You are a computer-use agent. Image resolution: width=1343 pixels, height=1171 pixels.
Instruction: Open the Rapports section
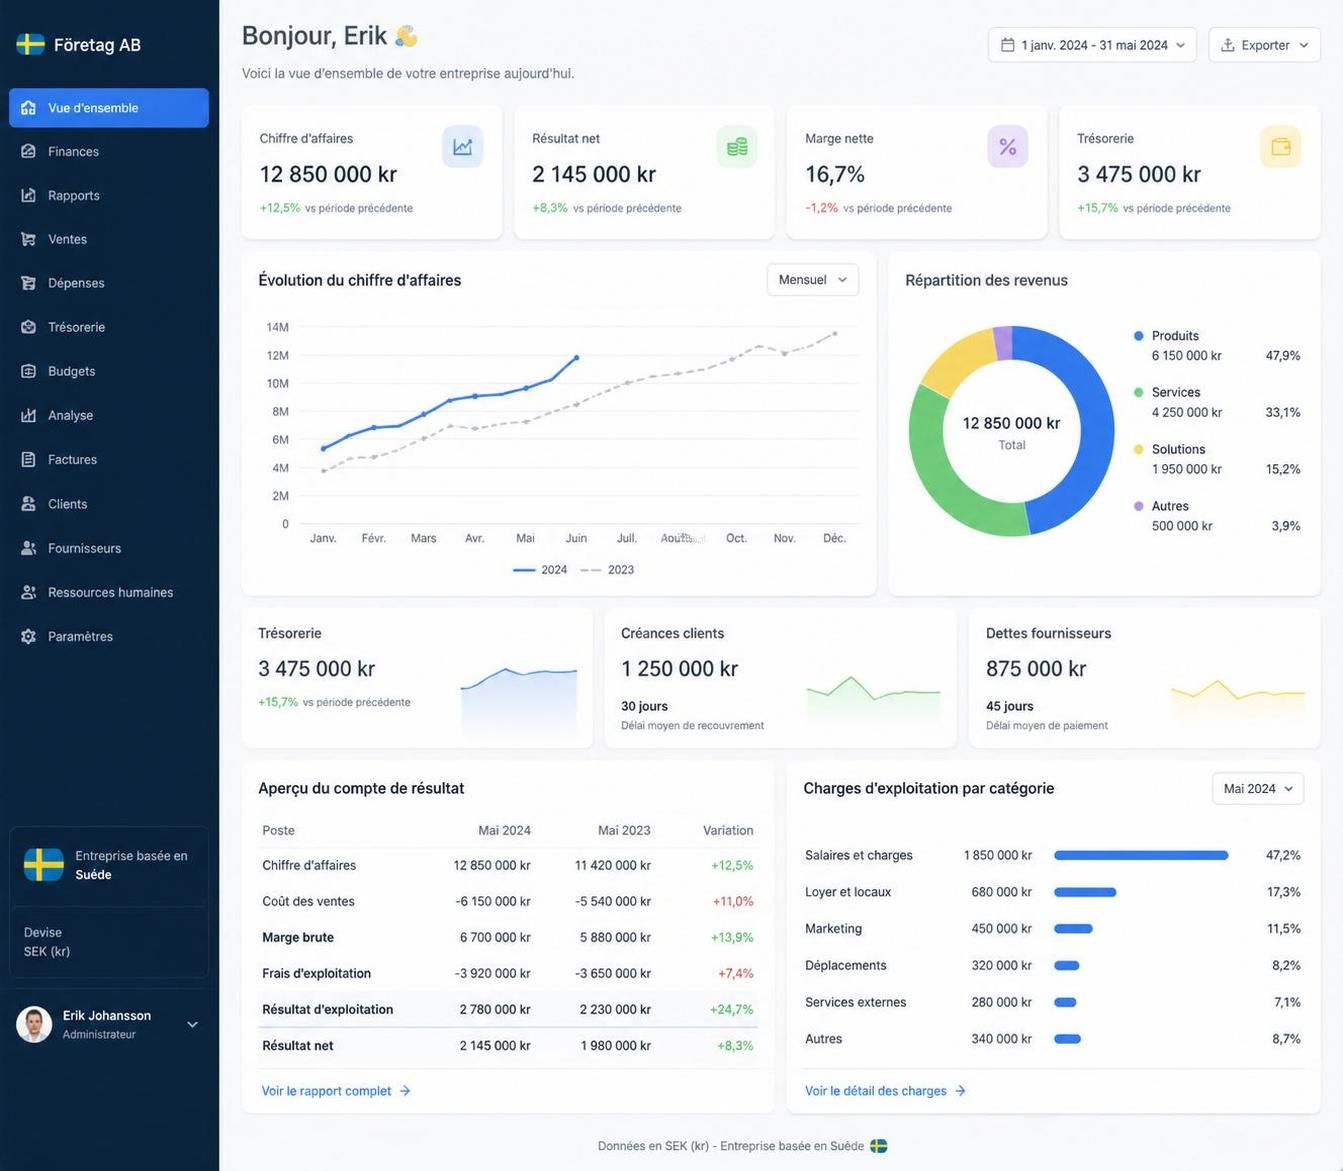[x=109, y=196]
